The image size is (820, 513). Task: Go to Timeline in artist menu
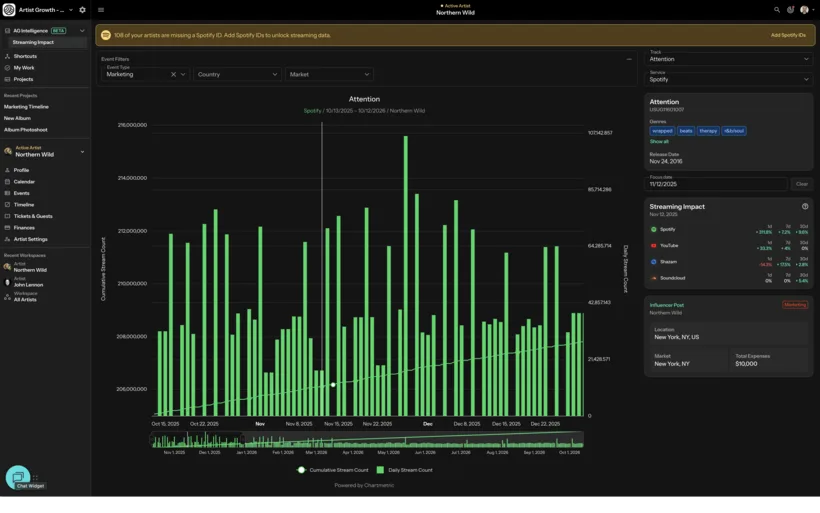point(24,204)
